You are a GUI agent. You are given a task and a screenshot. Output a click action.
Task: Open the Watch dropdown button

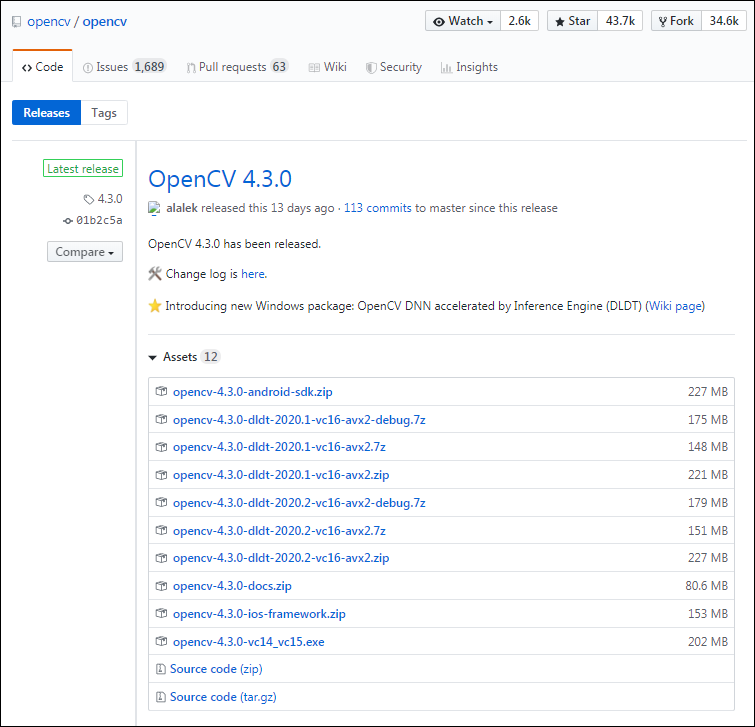[463, 21]
